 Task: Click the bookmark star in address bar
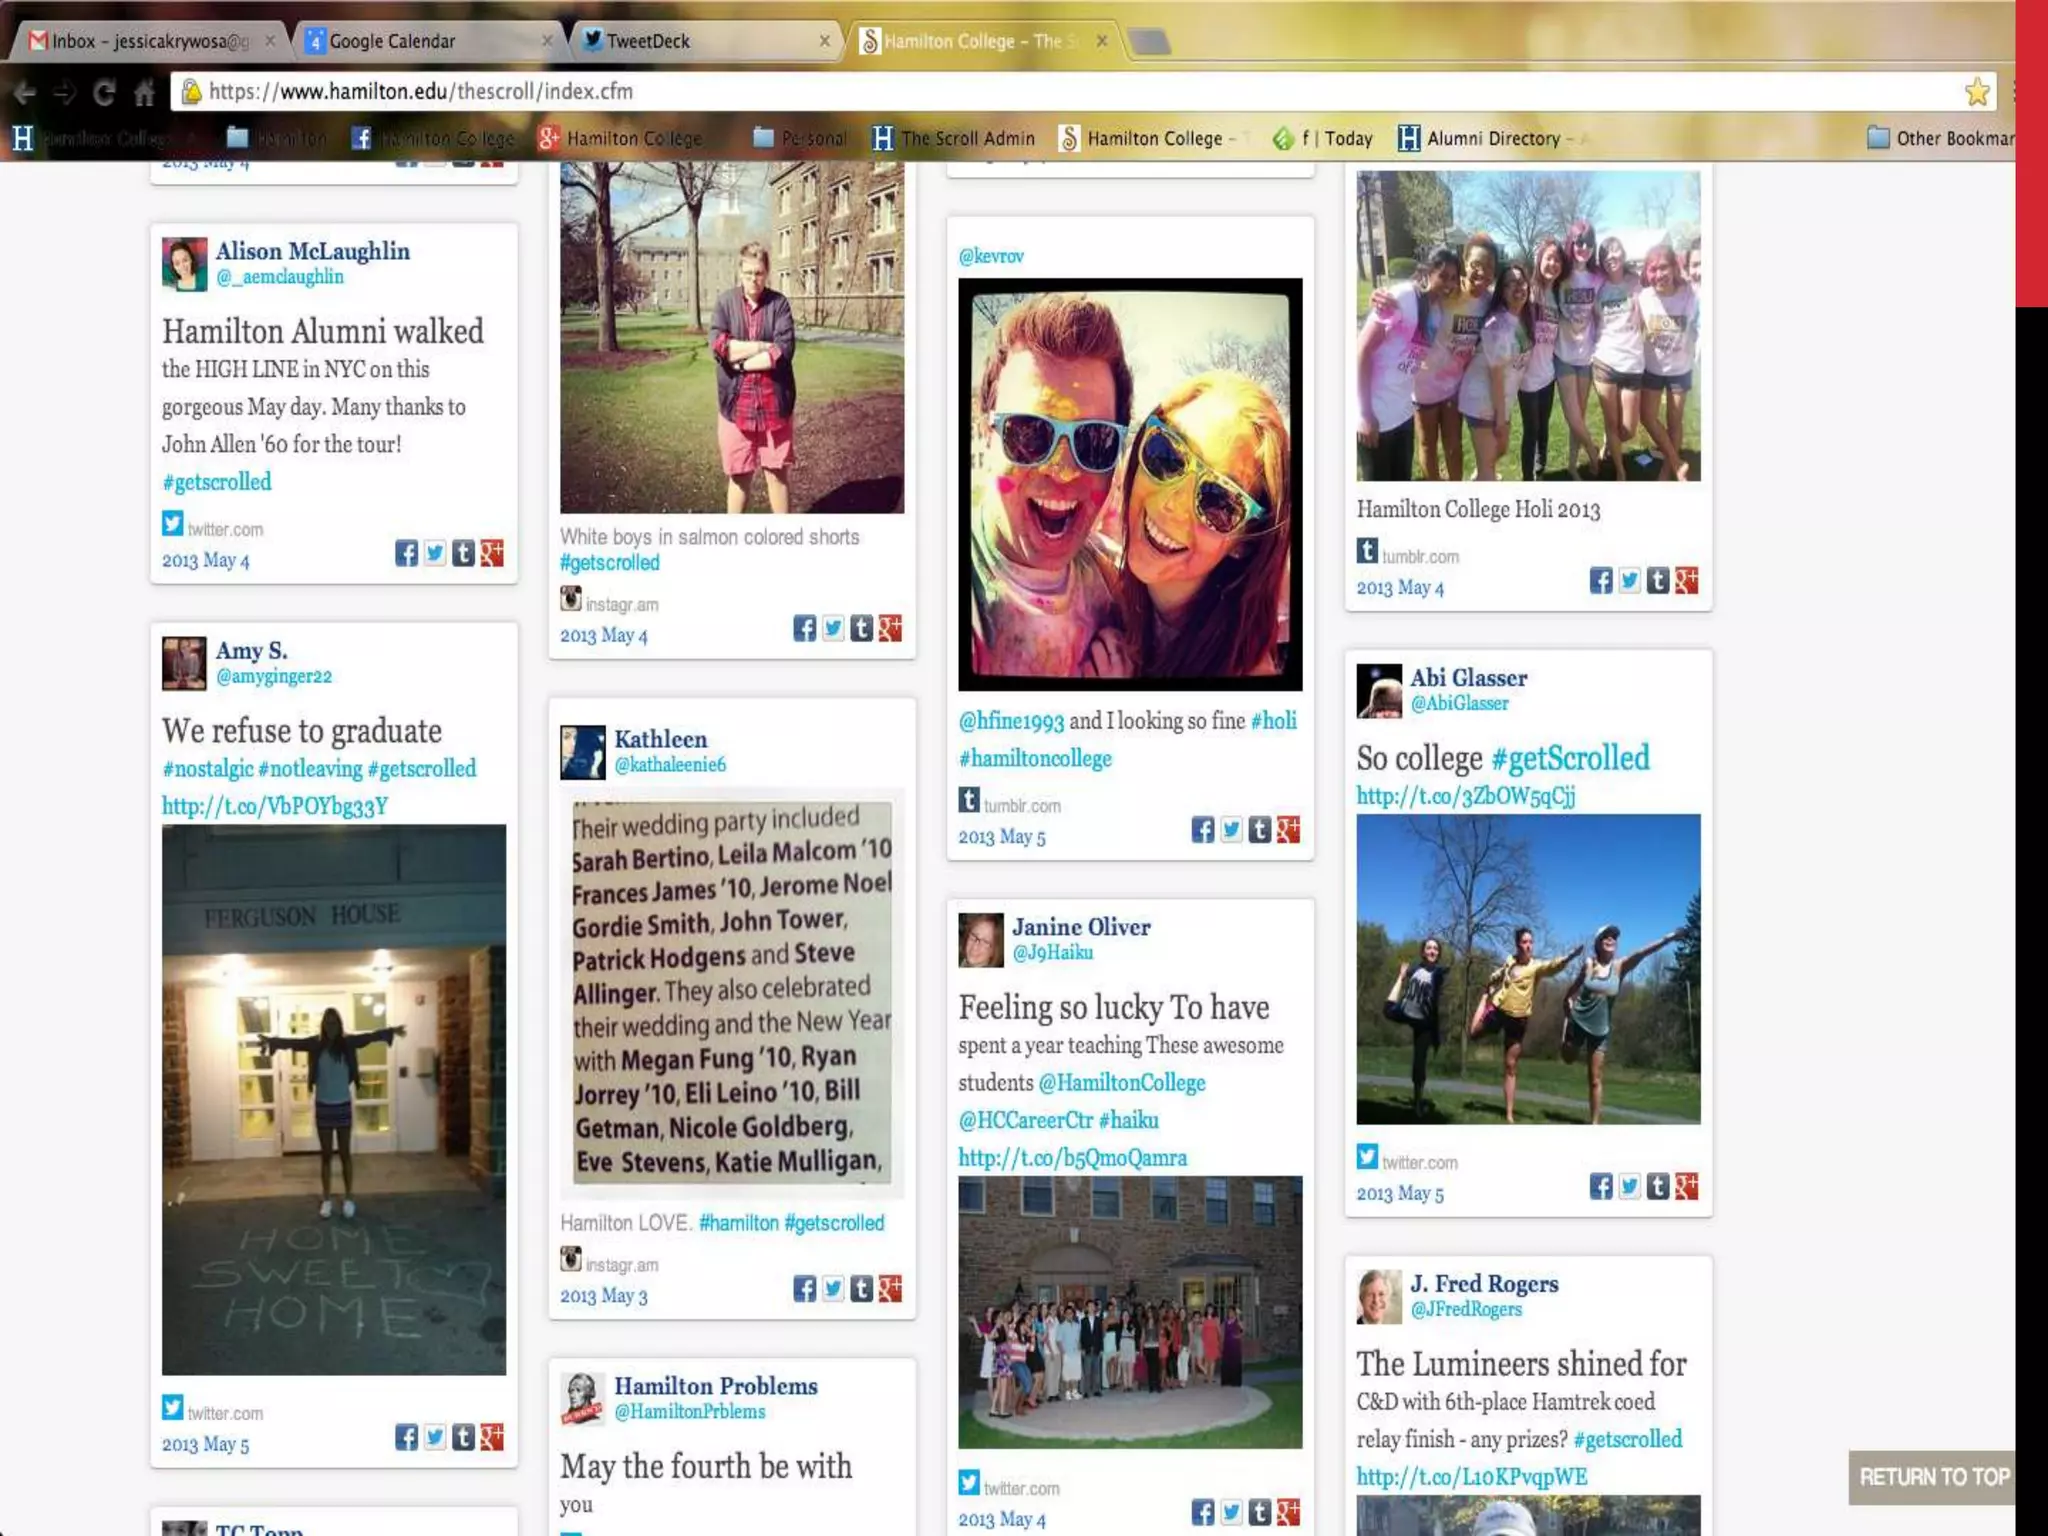(x=1976, y=92)
